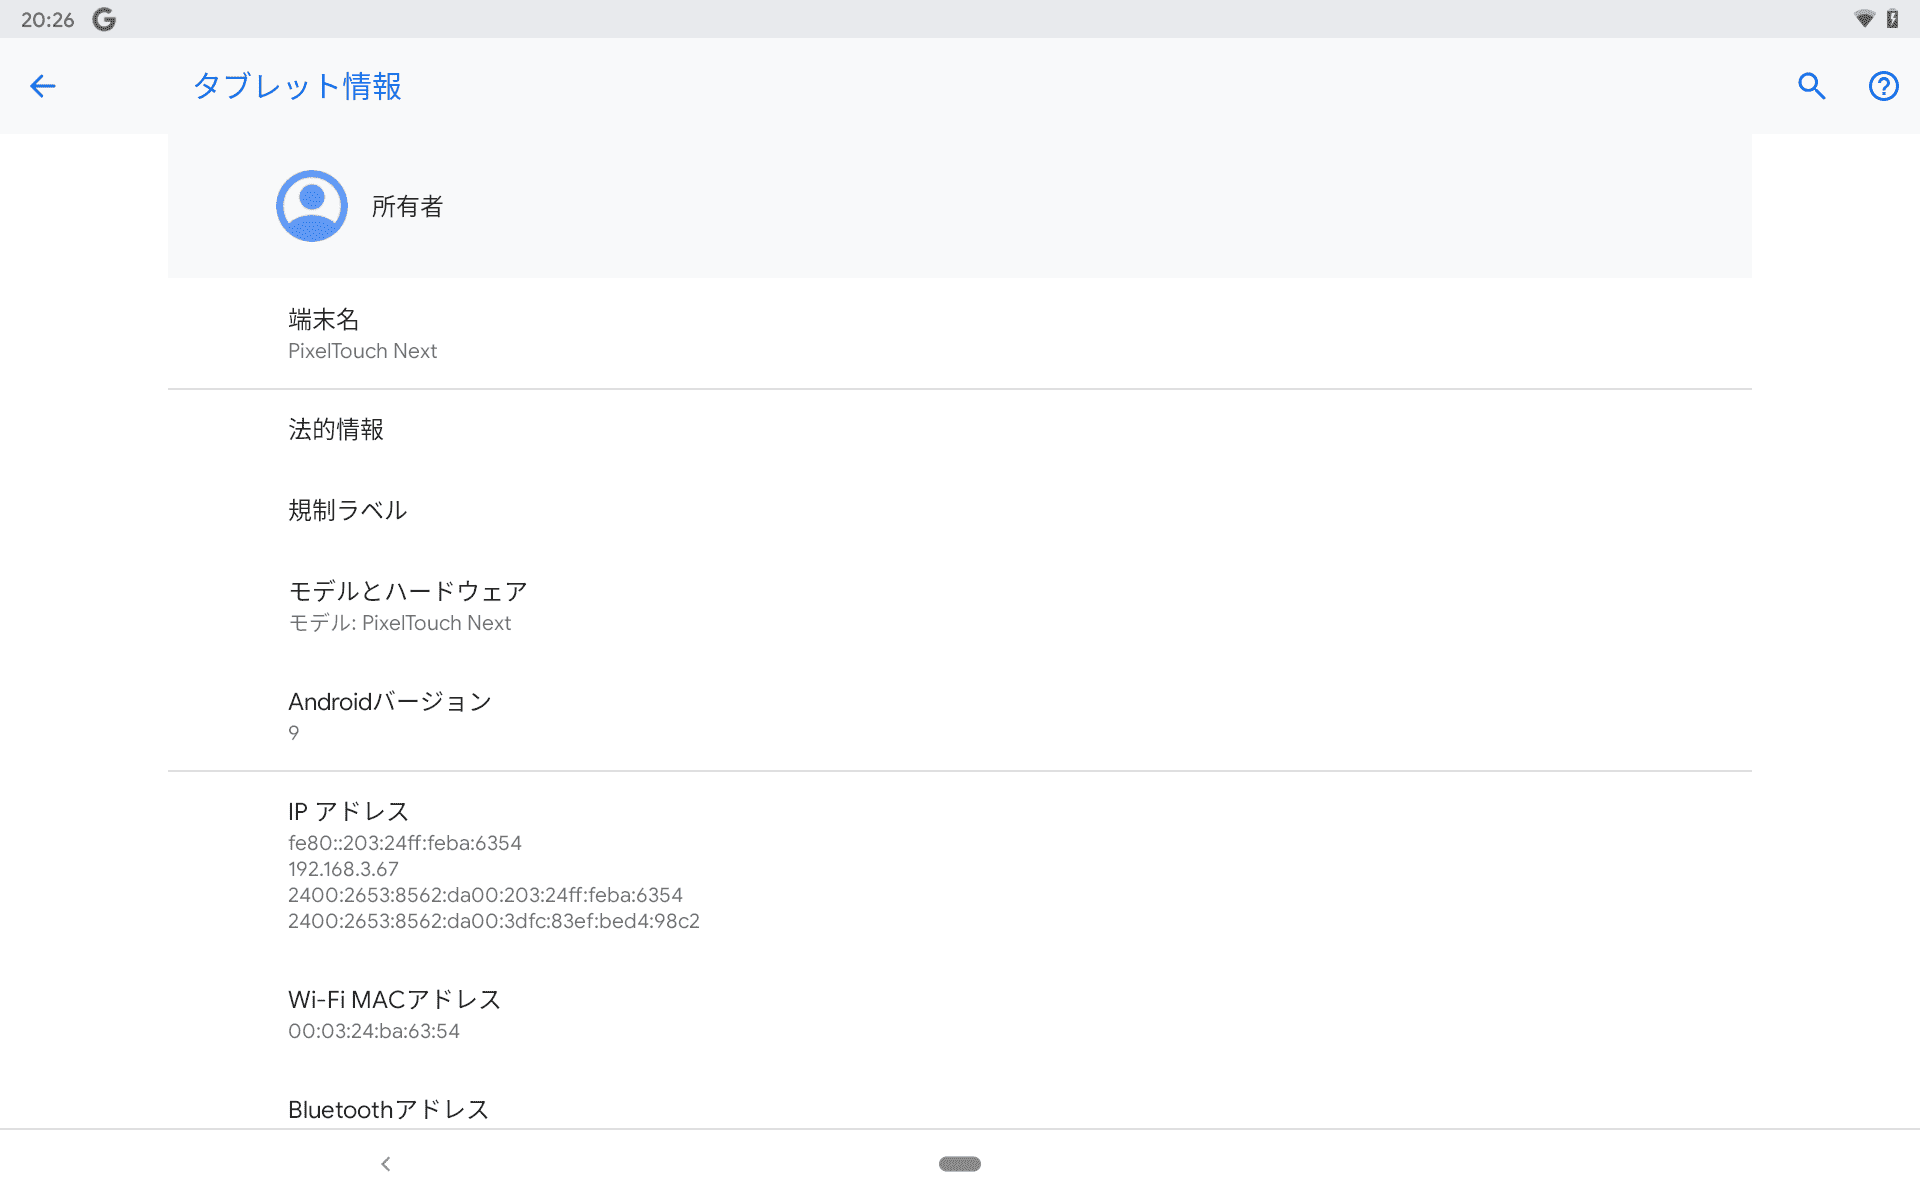The height and width of the screenshot is (1200, 1920).
Task: Tap the system back chevron in navigation bar
Action: point(386,1164)
